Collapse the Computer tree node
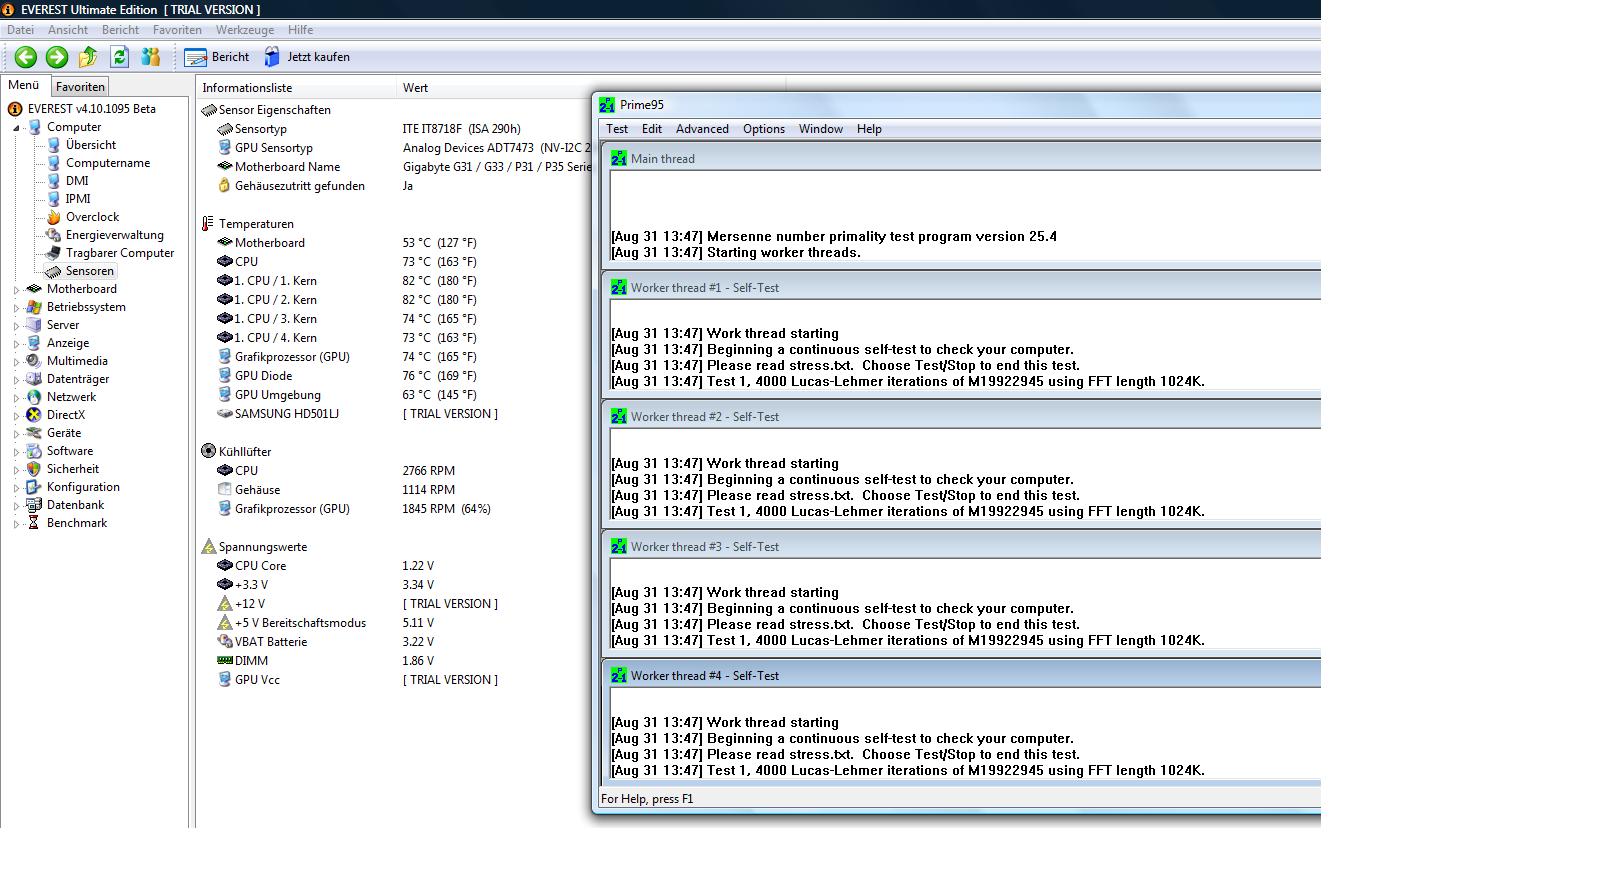1618x876 pixels. (x=16, y=128)
